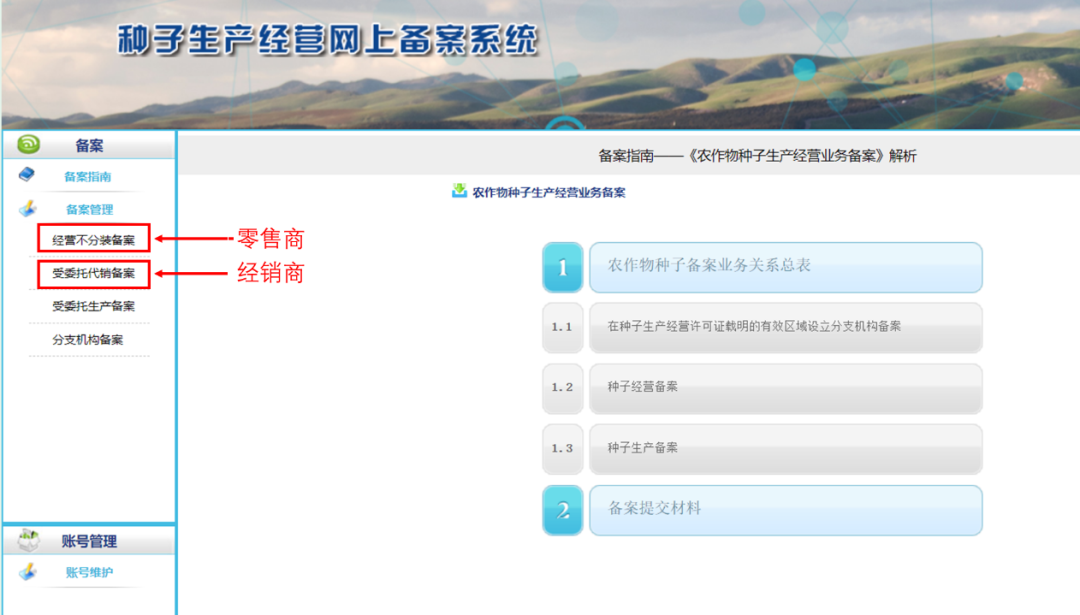Click the teal number badge 1
This screenshot has height=615, width=1080.
click(x=563, y=267)
